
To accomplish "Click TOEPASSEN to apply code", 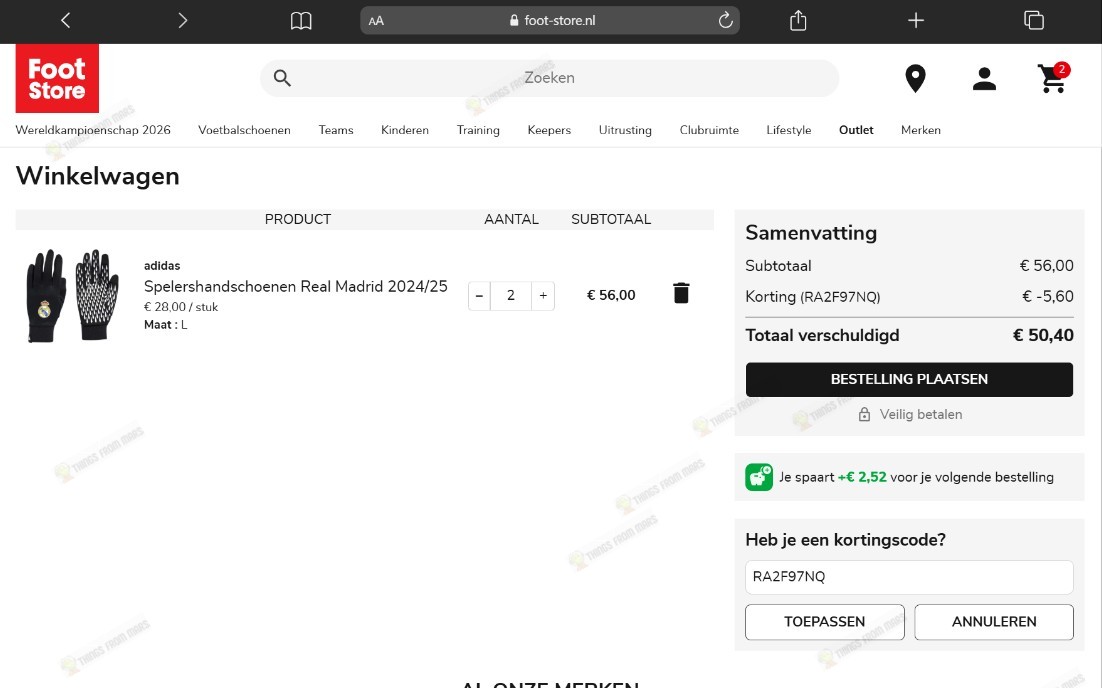I will [824, 622].
